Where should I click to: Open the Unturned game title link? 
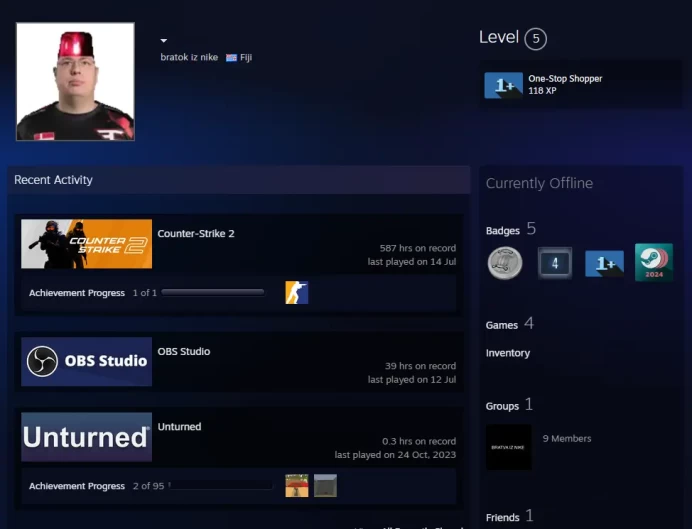click(x=179, y=427)
